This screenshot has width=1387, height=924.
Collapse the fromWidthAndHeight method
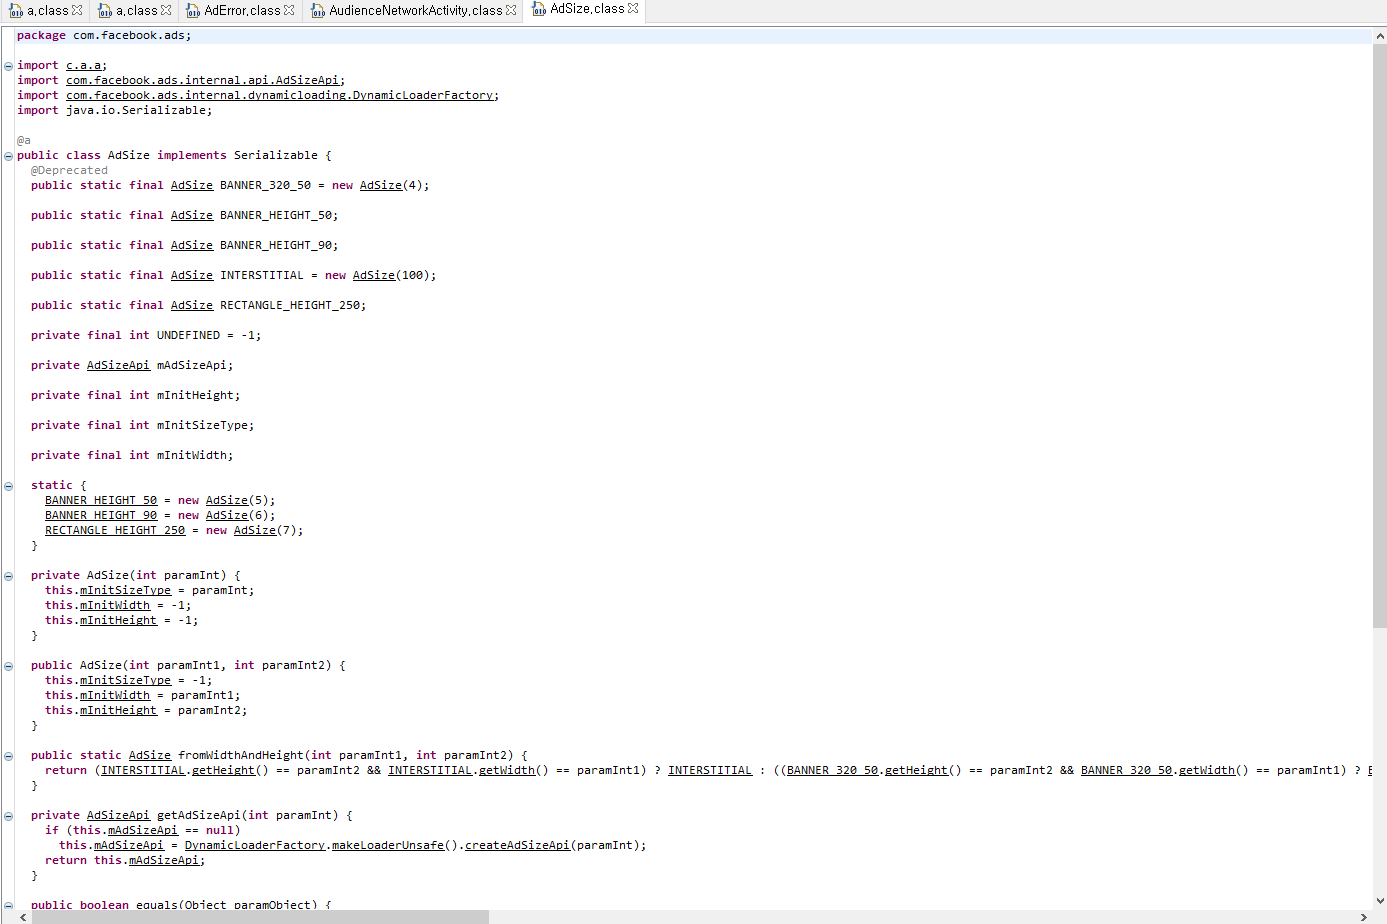(8, 756)
